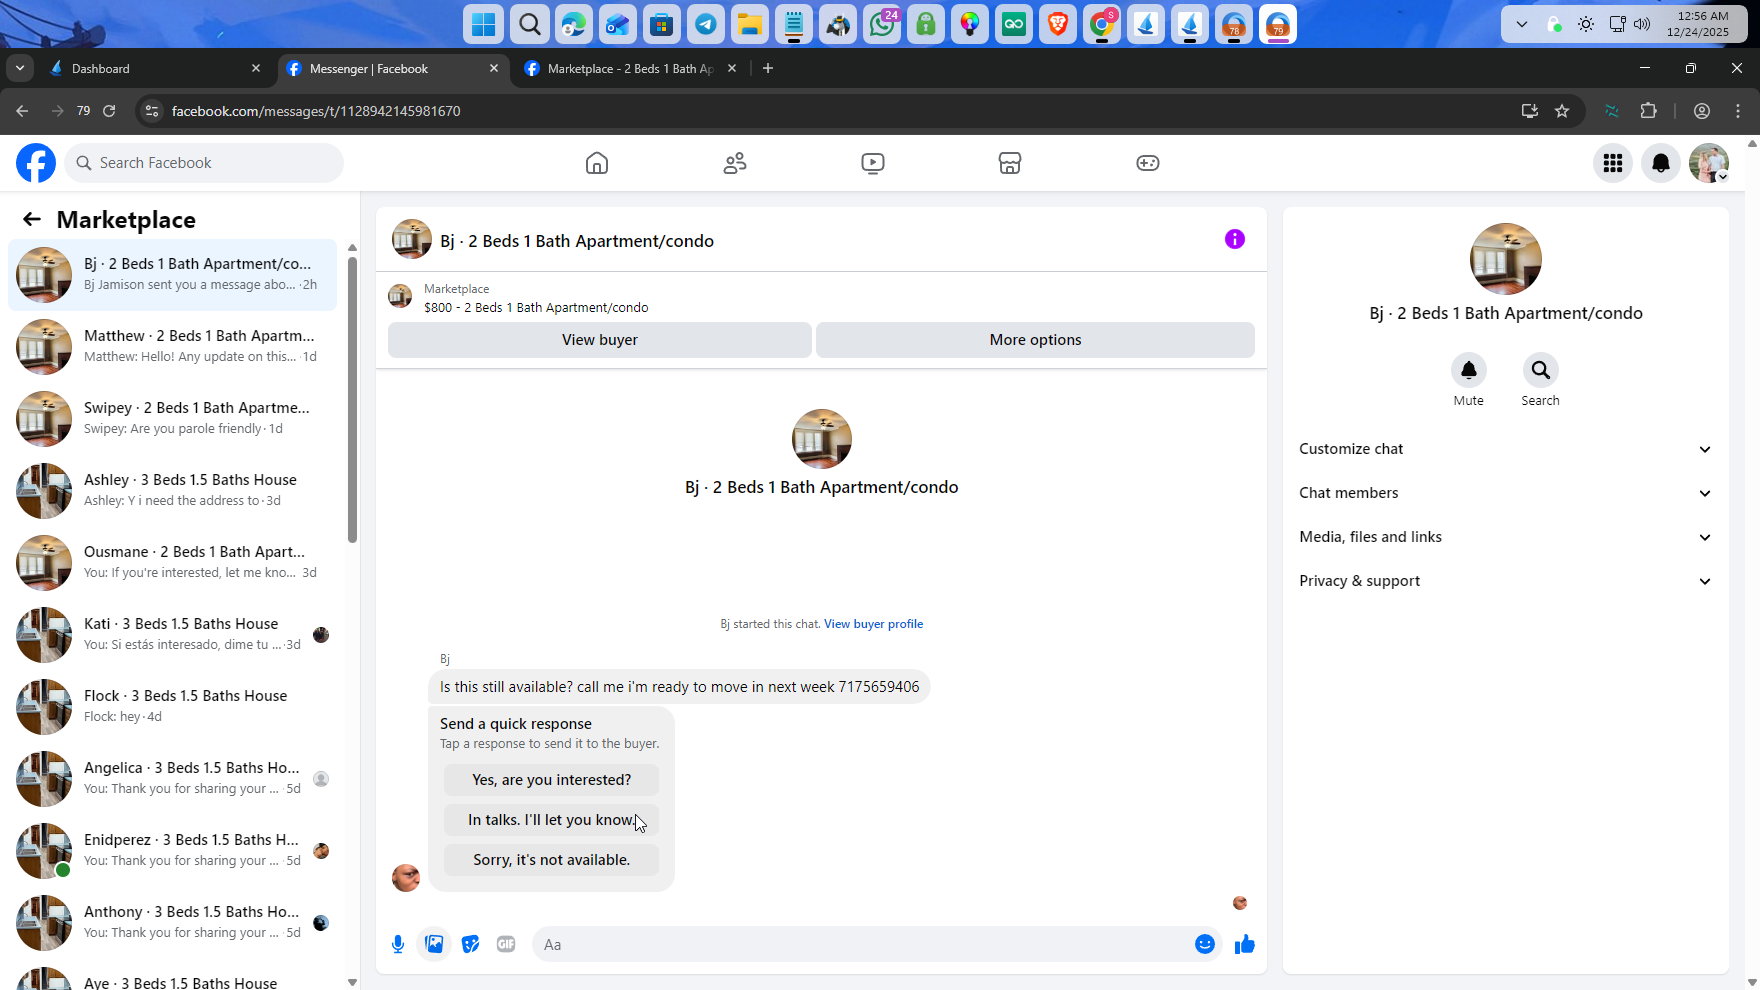Open conversation information purple icon
Screen dimensions: 1760x990
pyautogui.click(x=1235, y=239)
